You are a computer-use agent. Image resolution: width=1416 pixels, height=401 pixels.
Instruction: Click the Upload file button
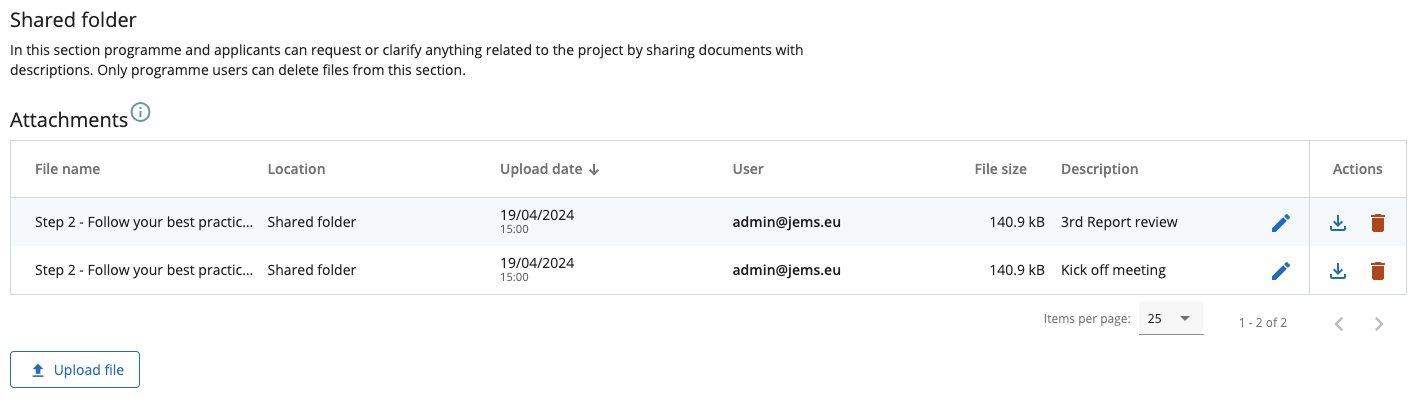75,370
